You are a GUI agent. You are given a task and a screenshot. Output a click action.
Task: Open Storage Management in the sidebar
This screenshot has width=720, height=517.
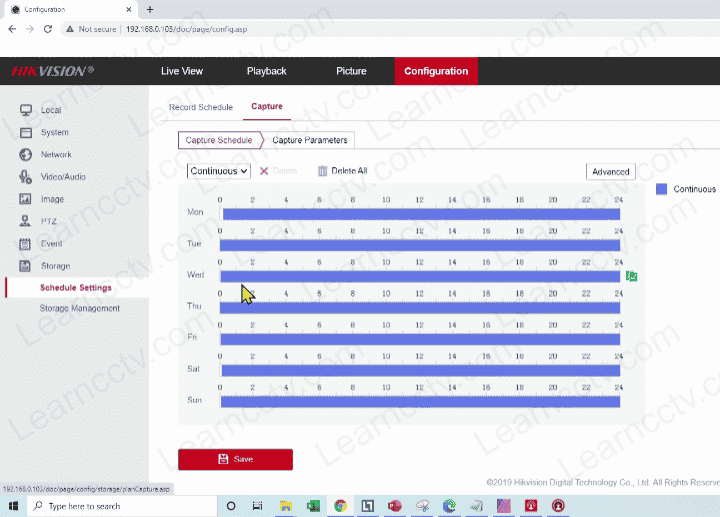tap(79, 308)
